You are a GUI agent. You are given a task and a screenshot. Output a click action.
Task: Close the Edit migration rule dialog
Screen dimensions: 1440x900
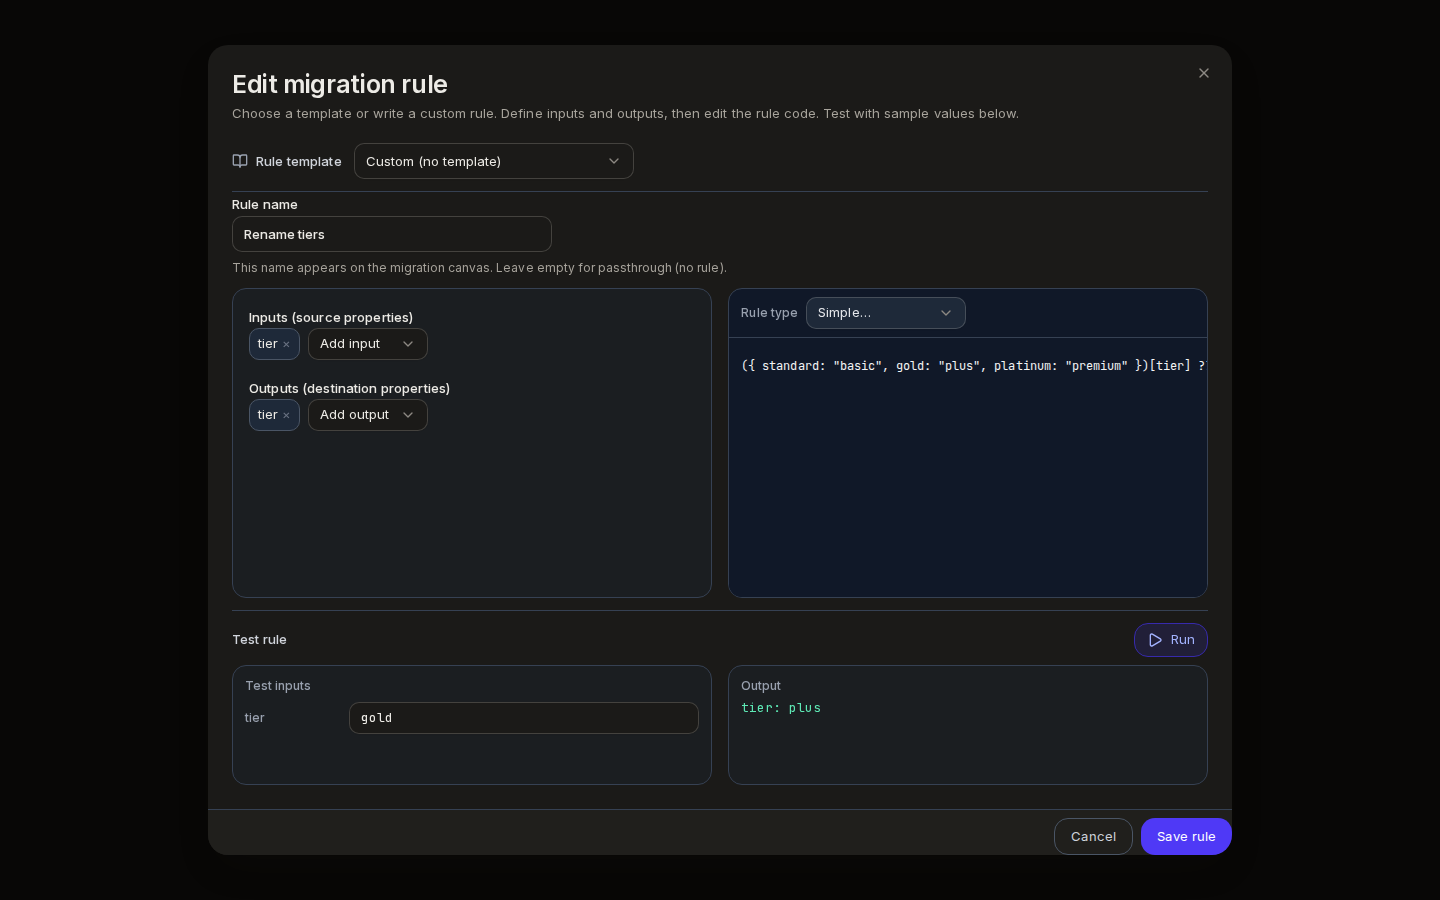coord(1204,73)
